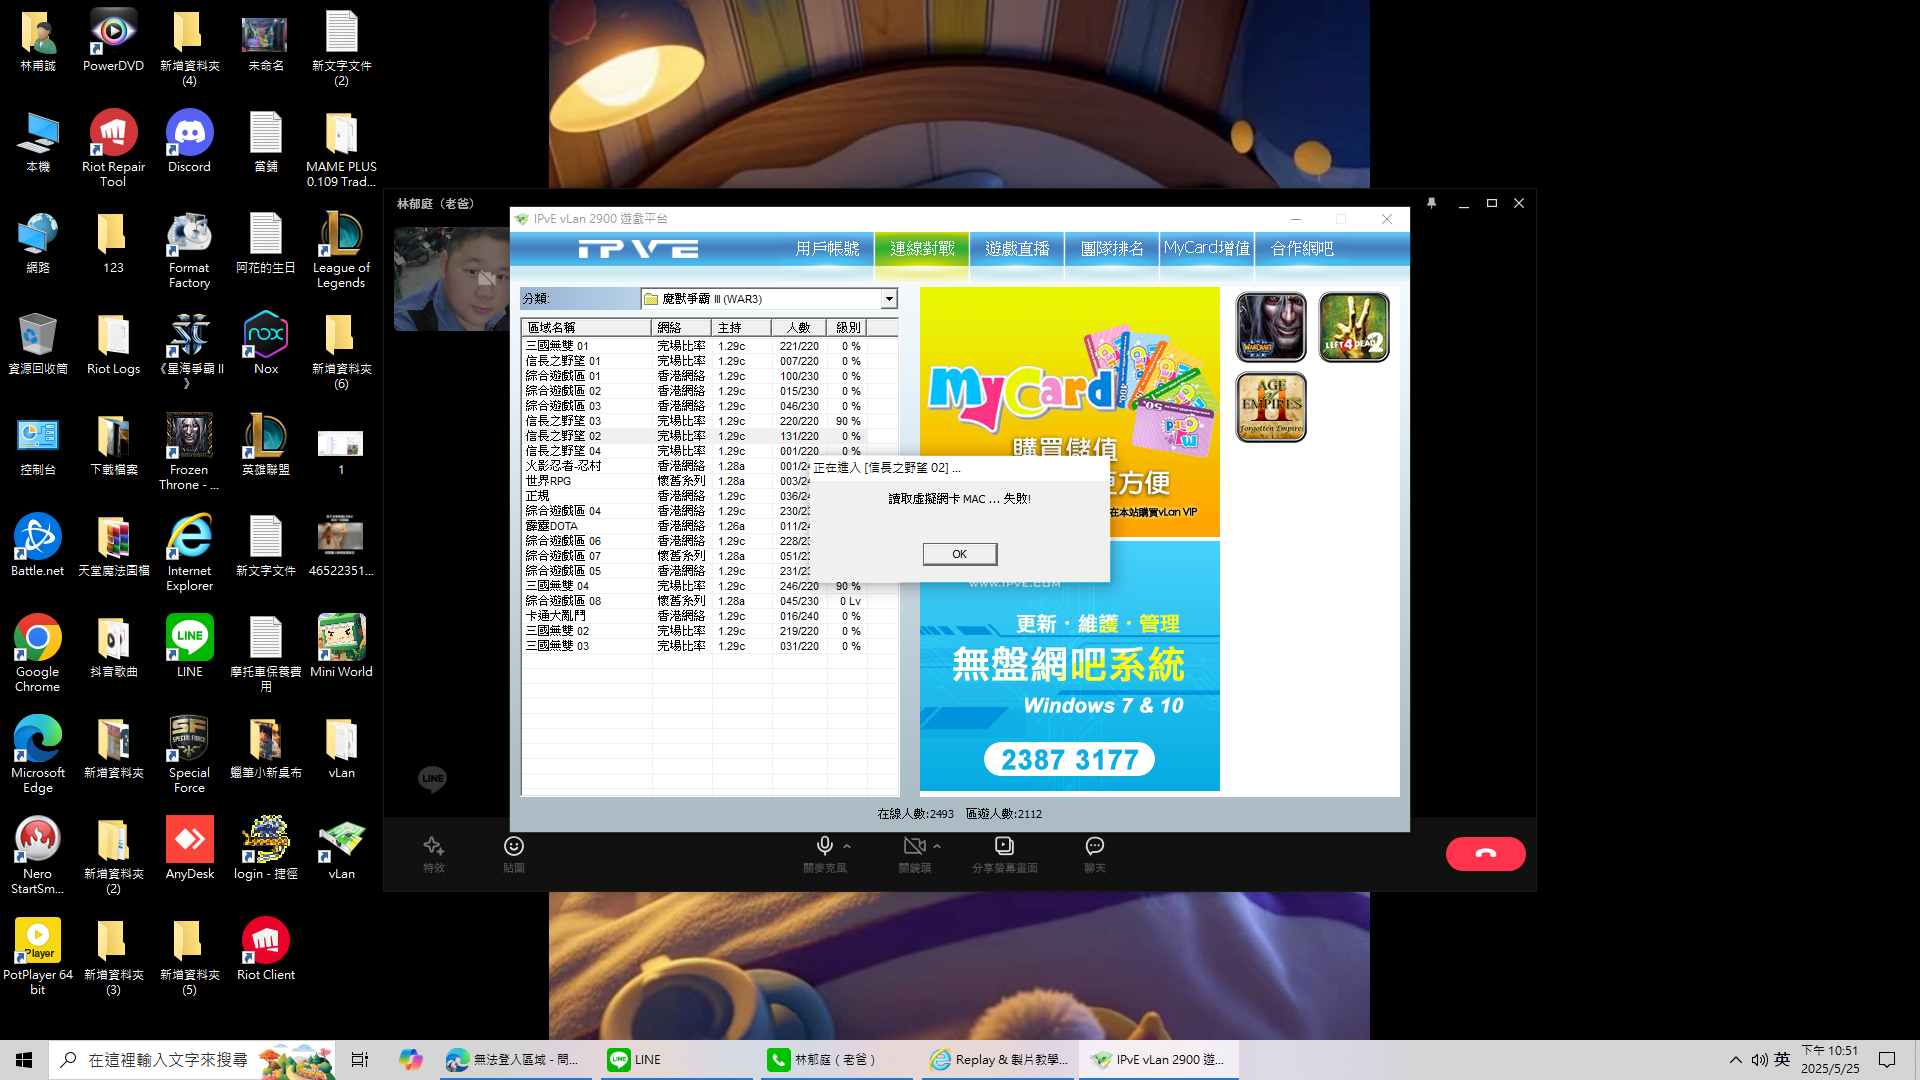The height and width of the screenshot is (1080, 1920).
Task: Toggle the camera on in the call
Action: (x=913, y=847)
